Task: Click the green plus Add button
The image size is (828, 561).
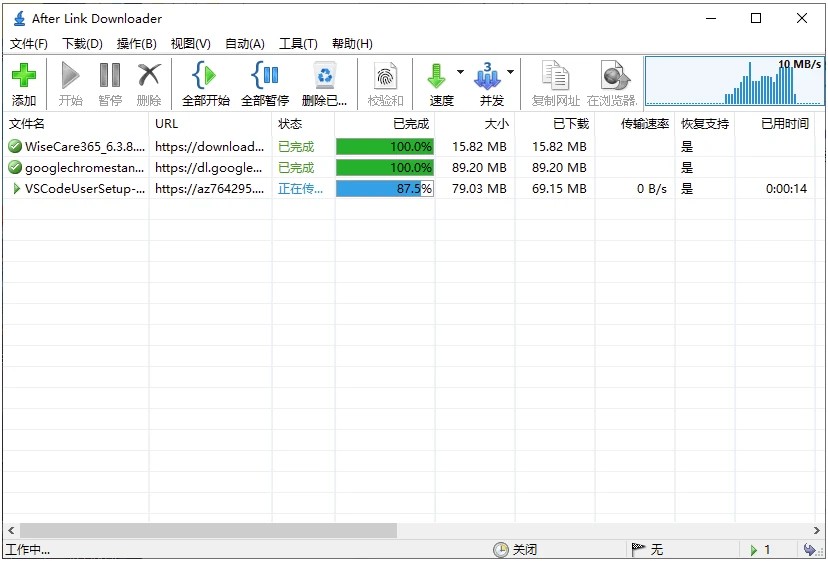Action: 24,75
